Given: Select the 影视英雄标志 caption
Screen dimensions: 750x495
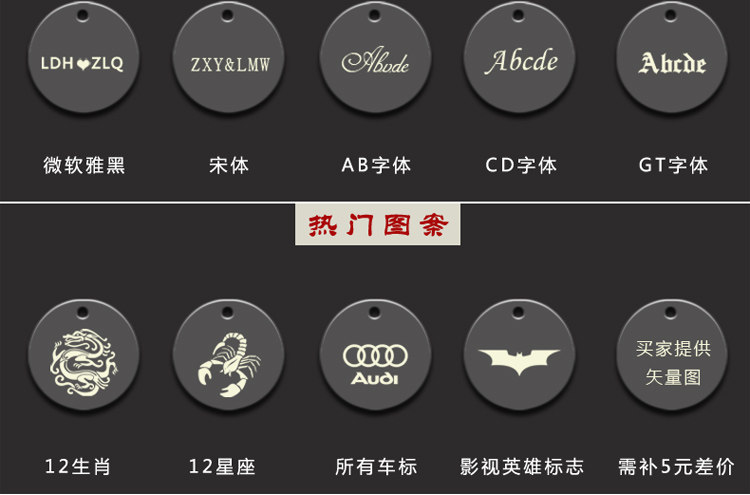Looking at the screenshot, I should click(522, 466).
